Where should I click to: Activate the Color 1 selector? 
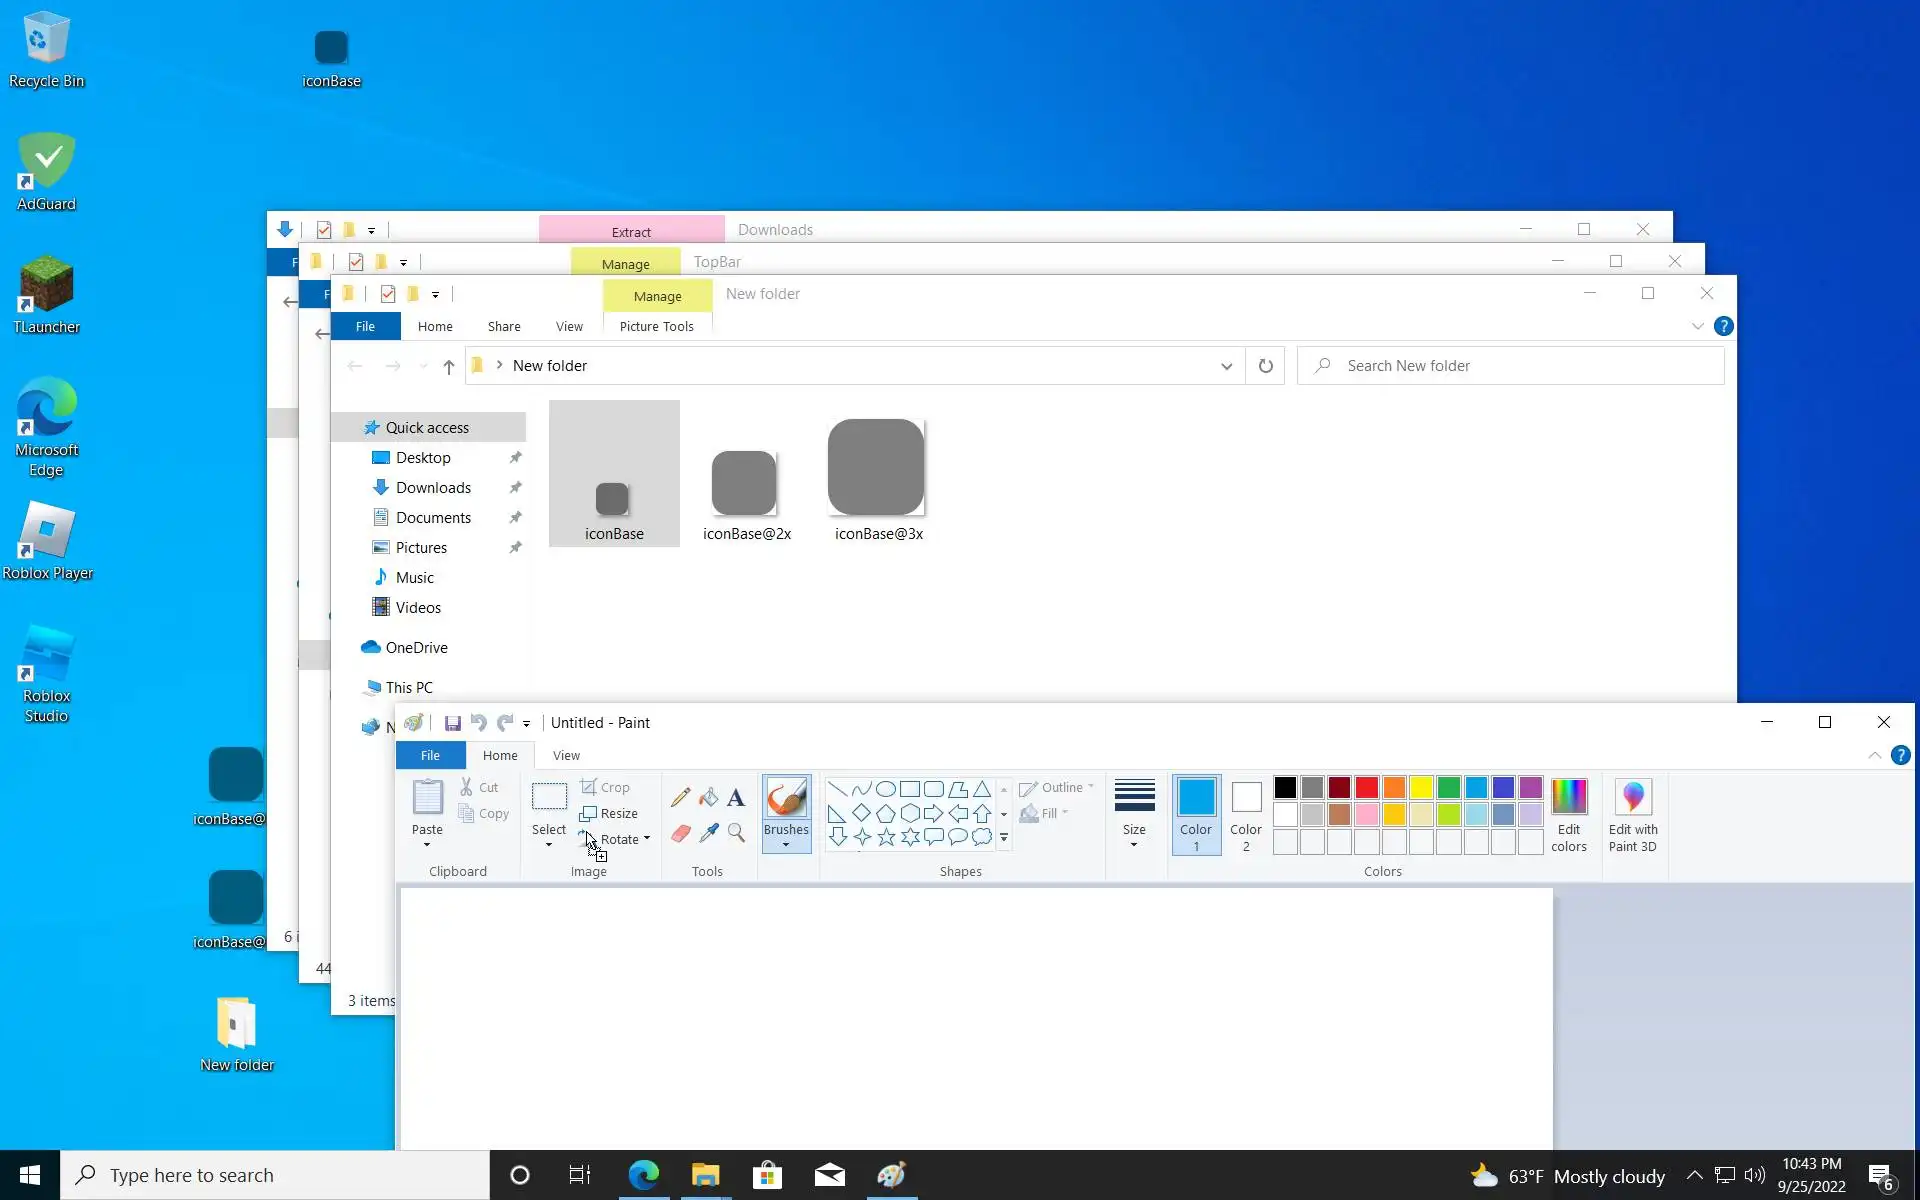coord(1196,814)
